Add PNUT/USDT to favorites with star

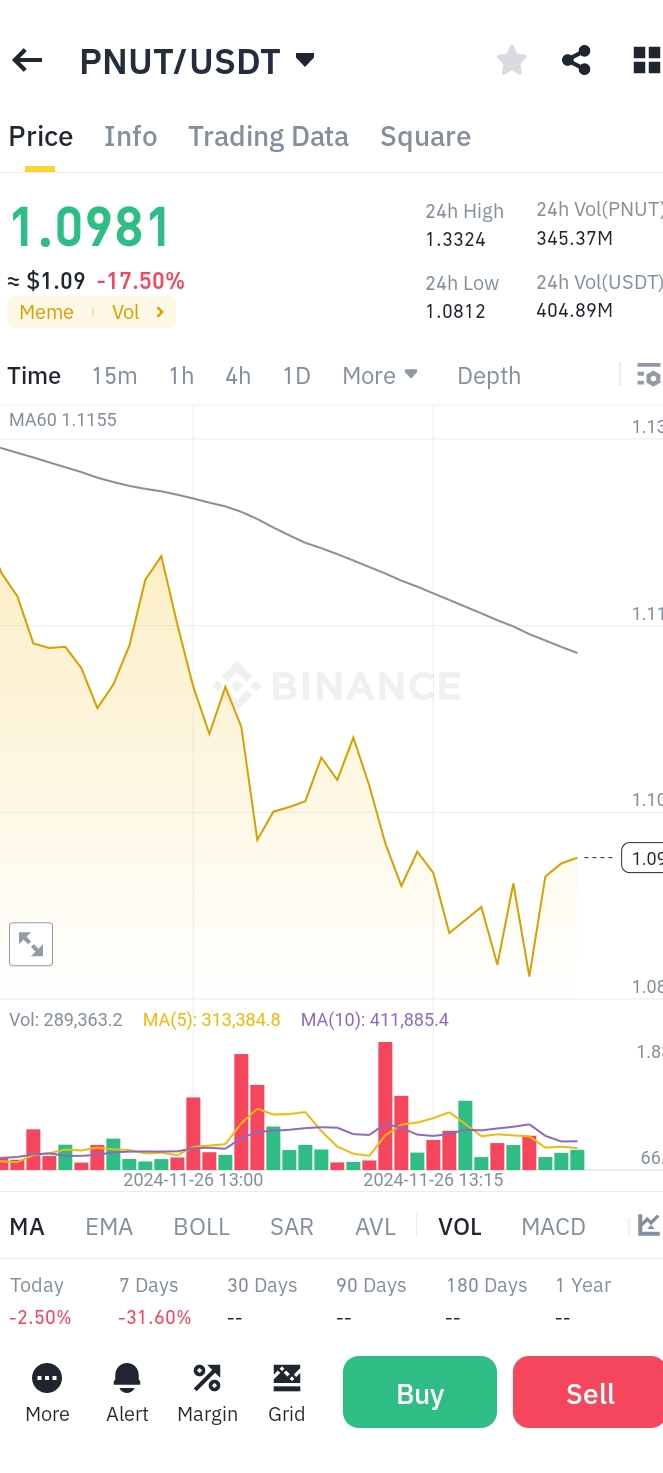[512, 61]
